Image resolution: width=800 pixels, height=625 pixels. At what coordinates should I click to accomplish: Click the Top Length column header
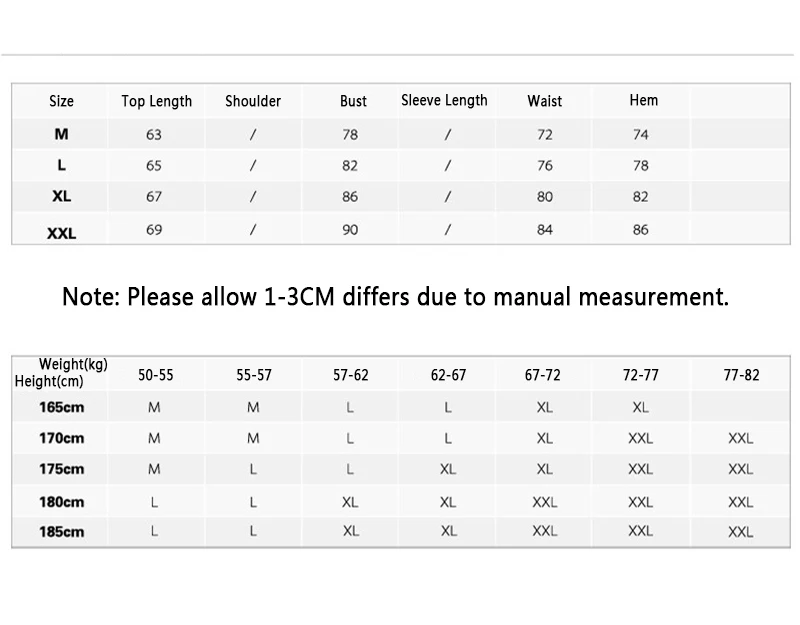coord(156,101)
